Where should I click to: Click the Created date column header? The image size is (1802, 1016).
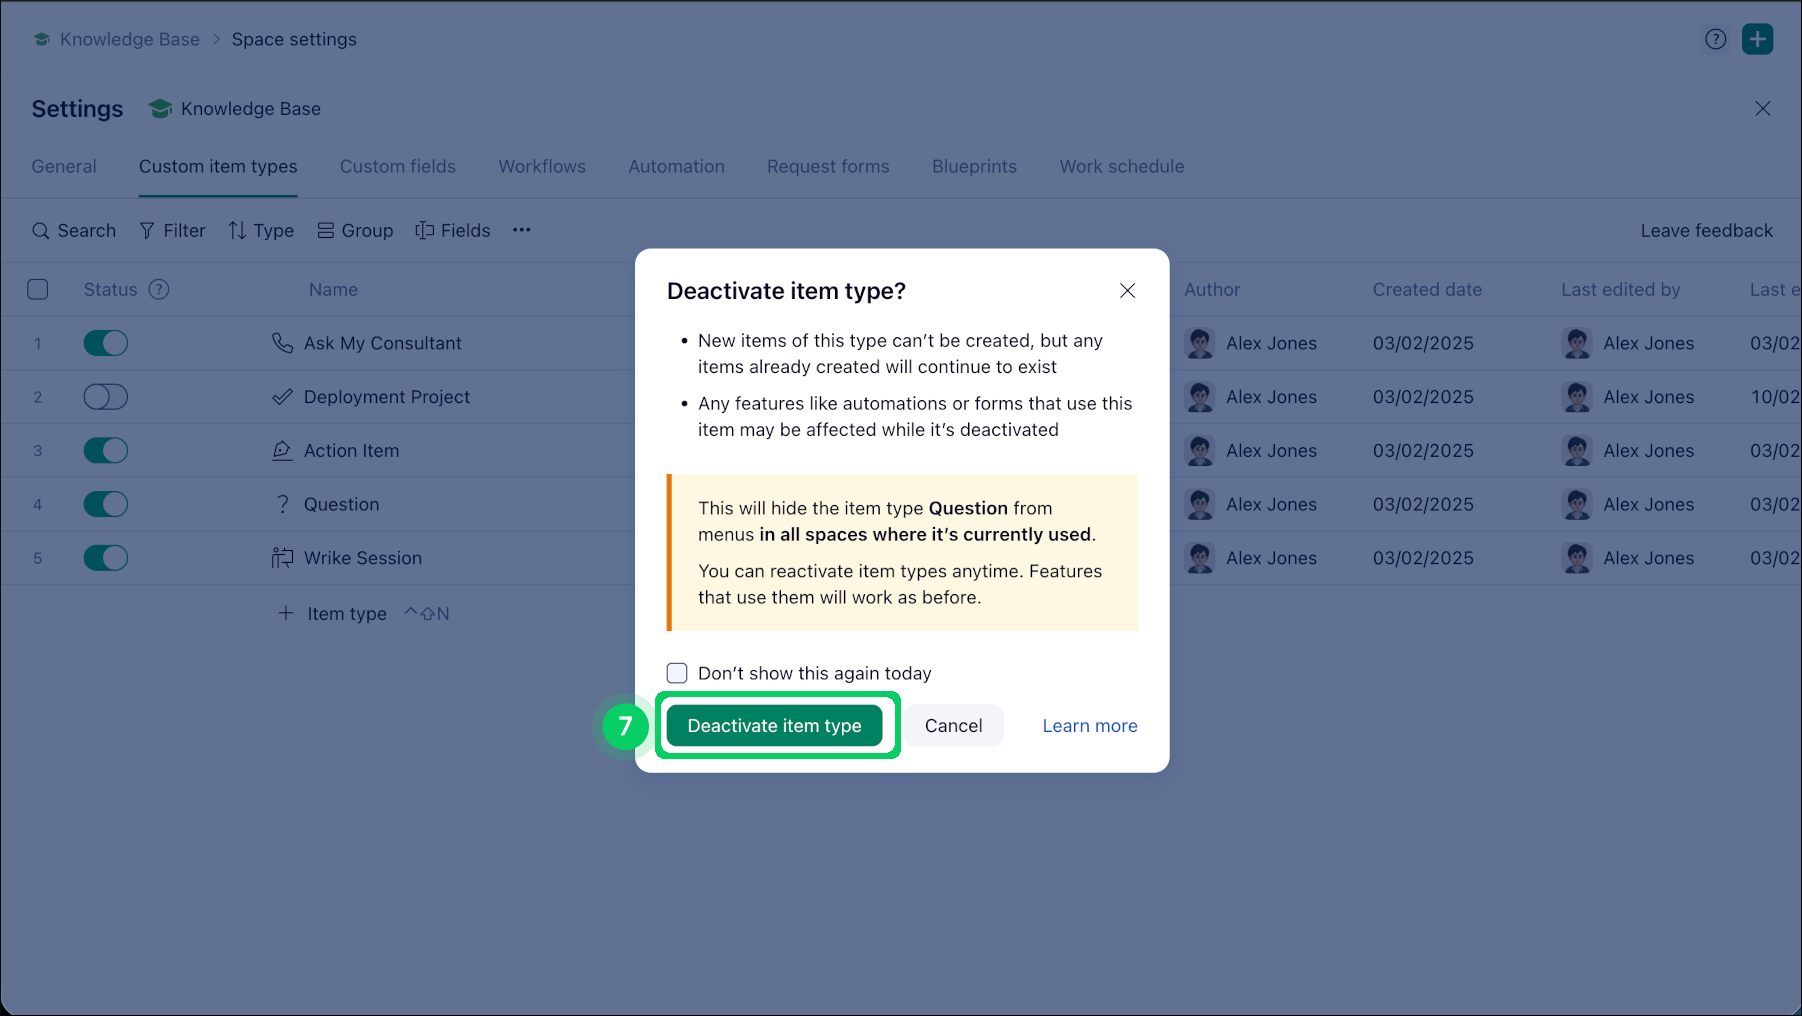1427,289
